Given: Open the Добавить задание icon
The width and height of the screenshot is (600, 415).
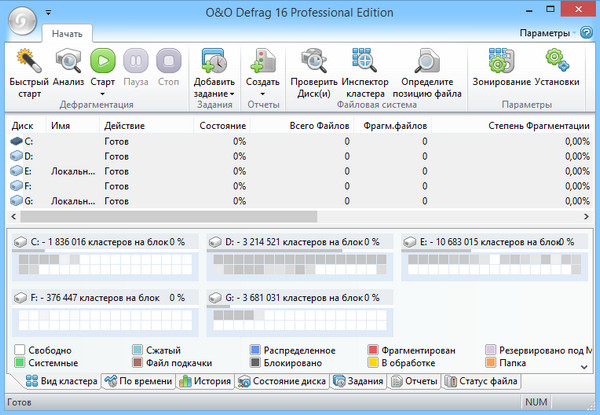Looking at the screenshot, I should pos(214,60).
